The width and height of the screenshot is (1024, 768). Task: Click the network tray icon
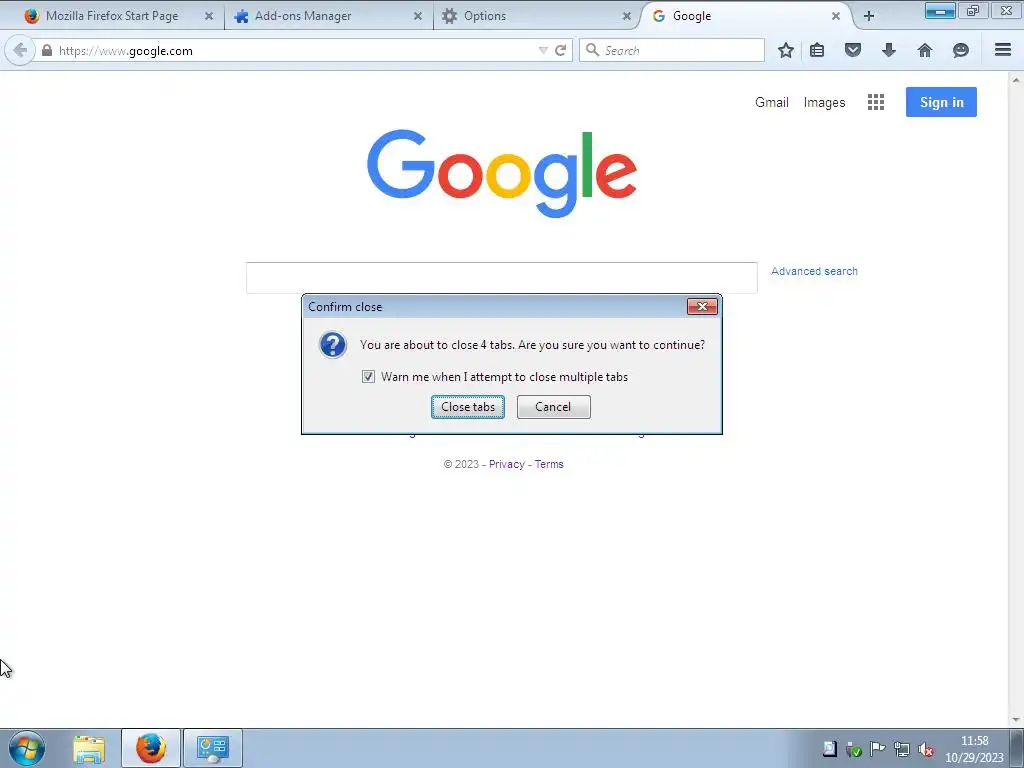click(902, 750)
